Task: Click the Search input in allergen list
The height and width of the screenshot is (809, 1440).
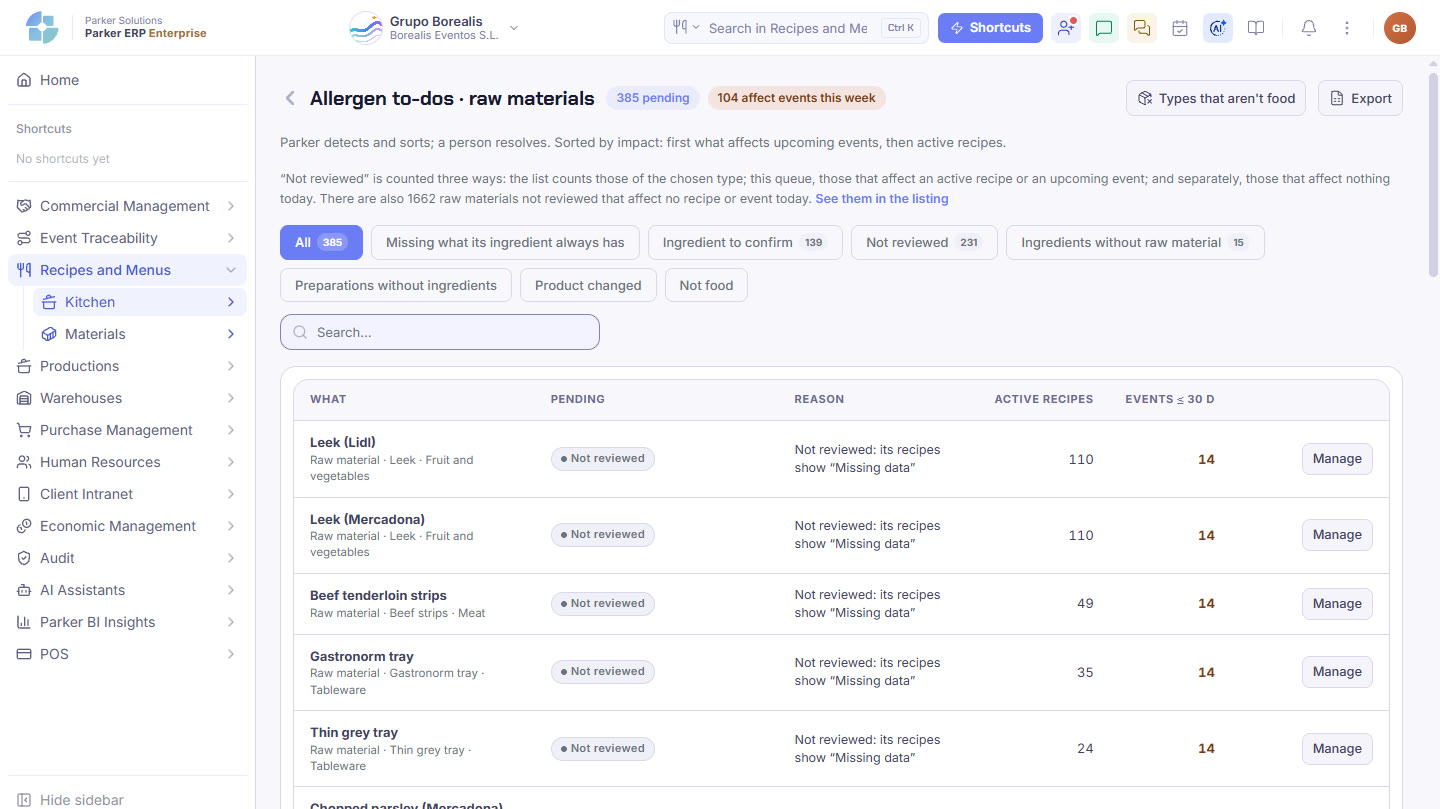Action: (x=440, y=332)
